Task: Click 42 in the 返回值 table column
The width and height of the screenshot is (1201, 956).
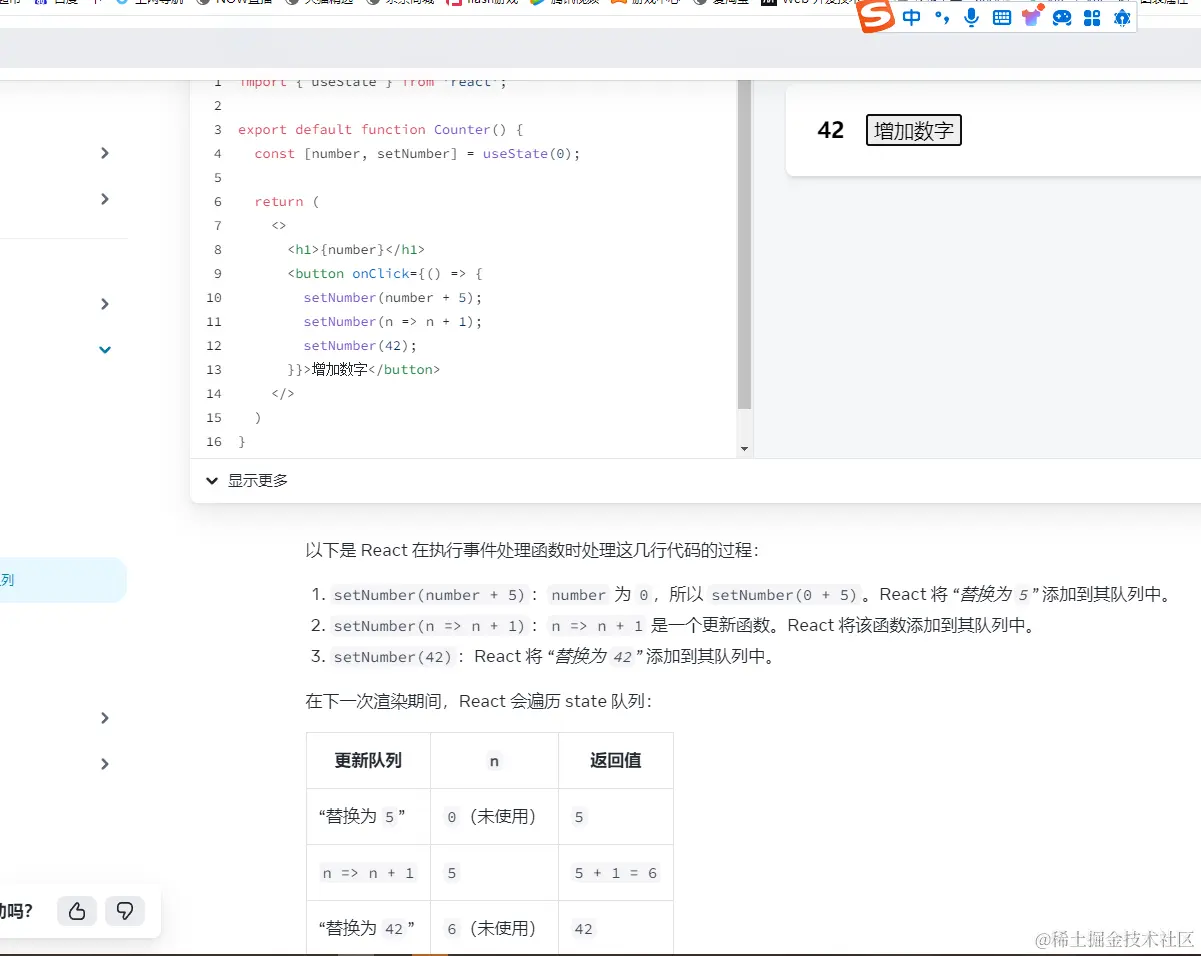Action: tap(583, 929)
